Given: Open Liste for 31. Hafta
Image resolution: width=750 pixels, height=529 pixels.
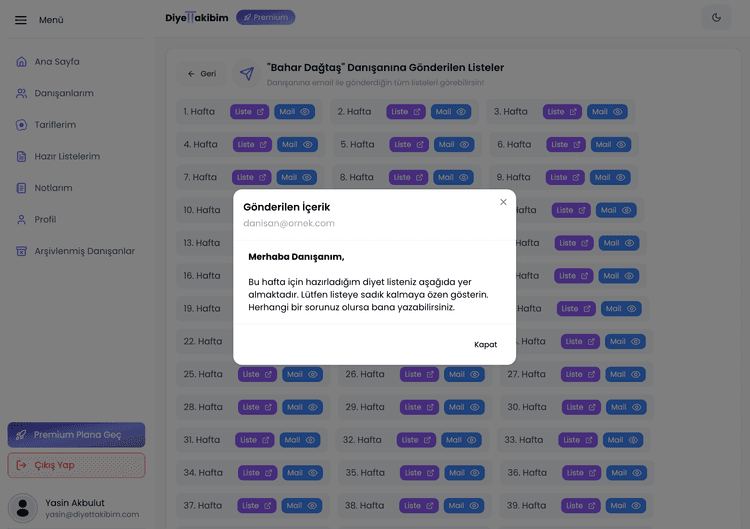Looking at the screenshot, I should [x=254, y=440].
